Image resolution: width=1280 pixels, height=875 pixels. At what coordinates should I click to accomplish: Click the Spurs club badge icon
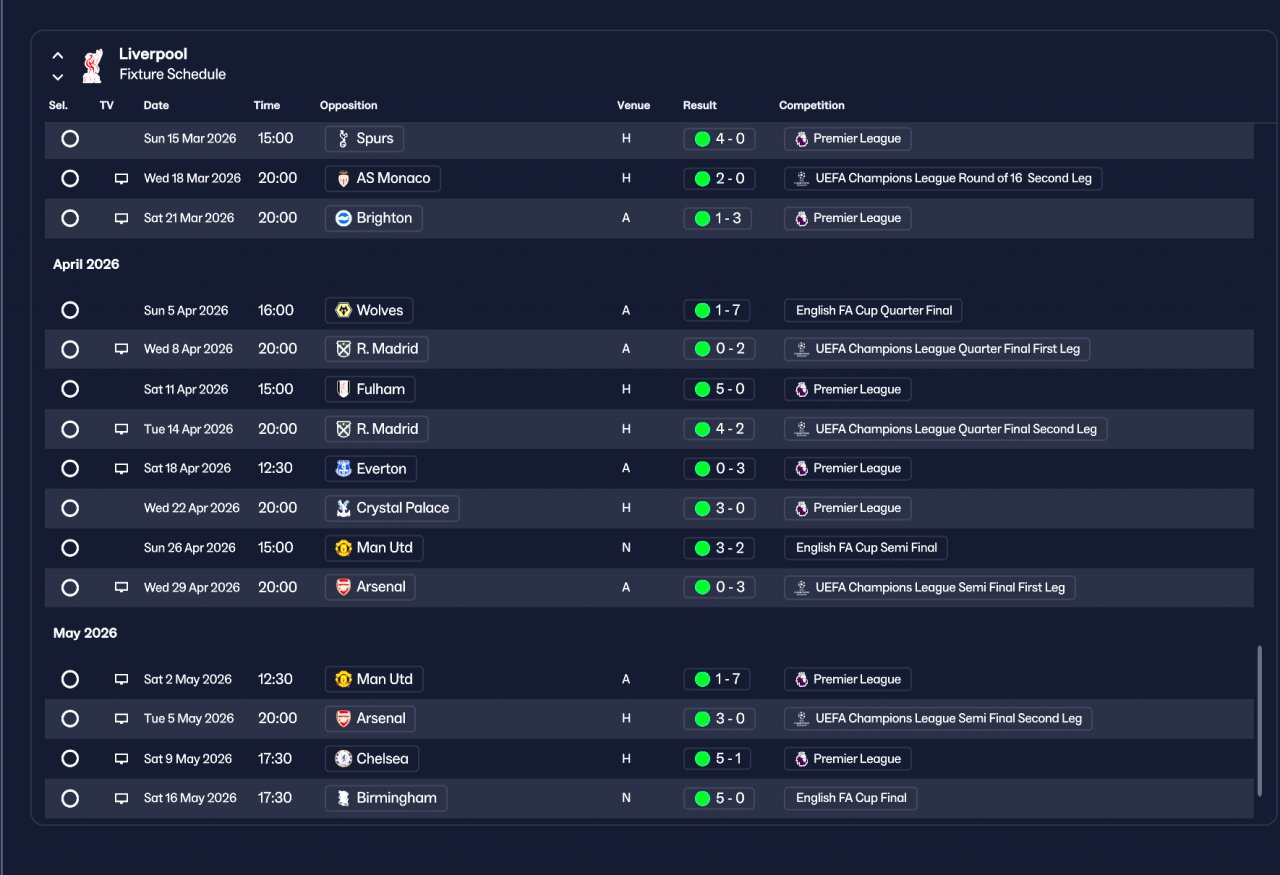tap(343, 139)
